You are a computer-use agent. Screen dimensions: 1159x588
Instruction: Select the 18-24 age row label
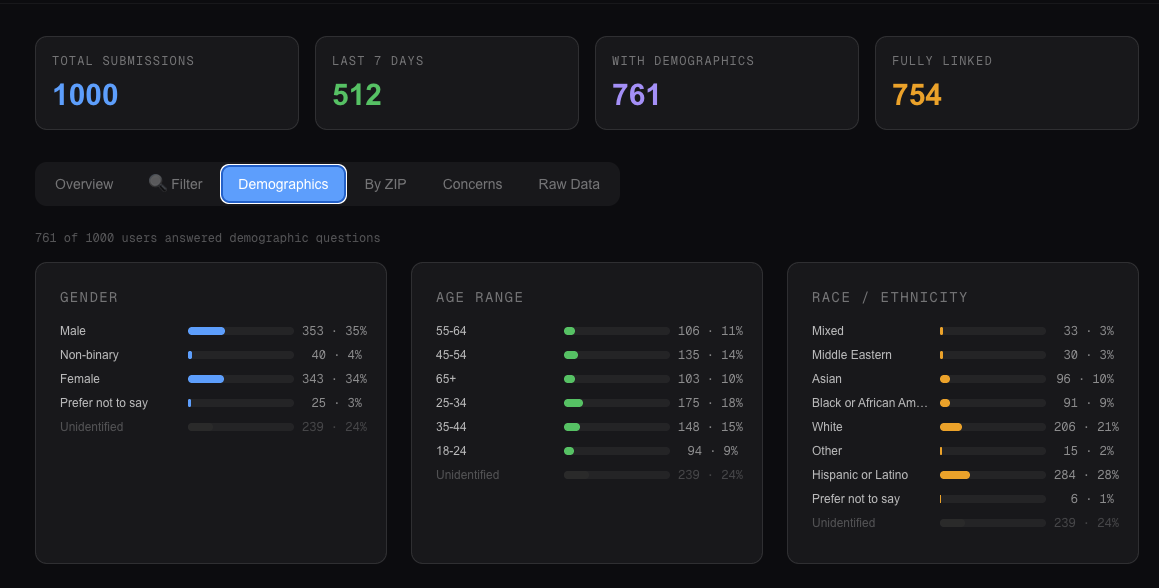coord(451,451)
